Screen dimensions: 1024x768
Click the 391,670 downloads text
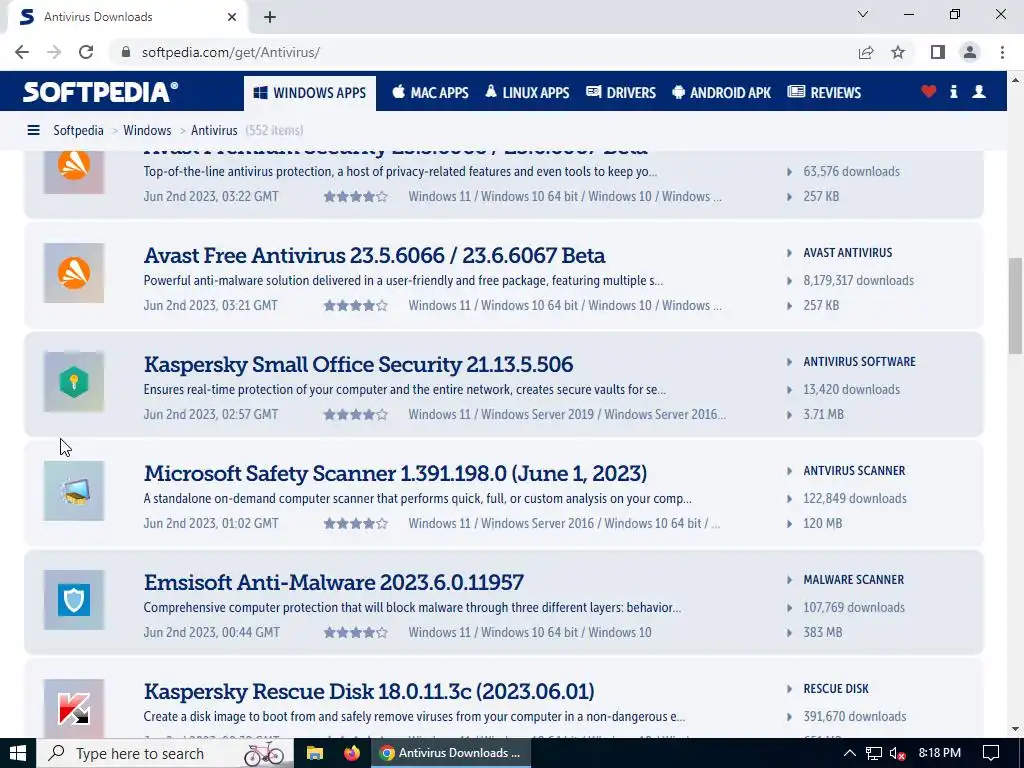click(x=854, y=717)
